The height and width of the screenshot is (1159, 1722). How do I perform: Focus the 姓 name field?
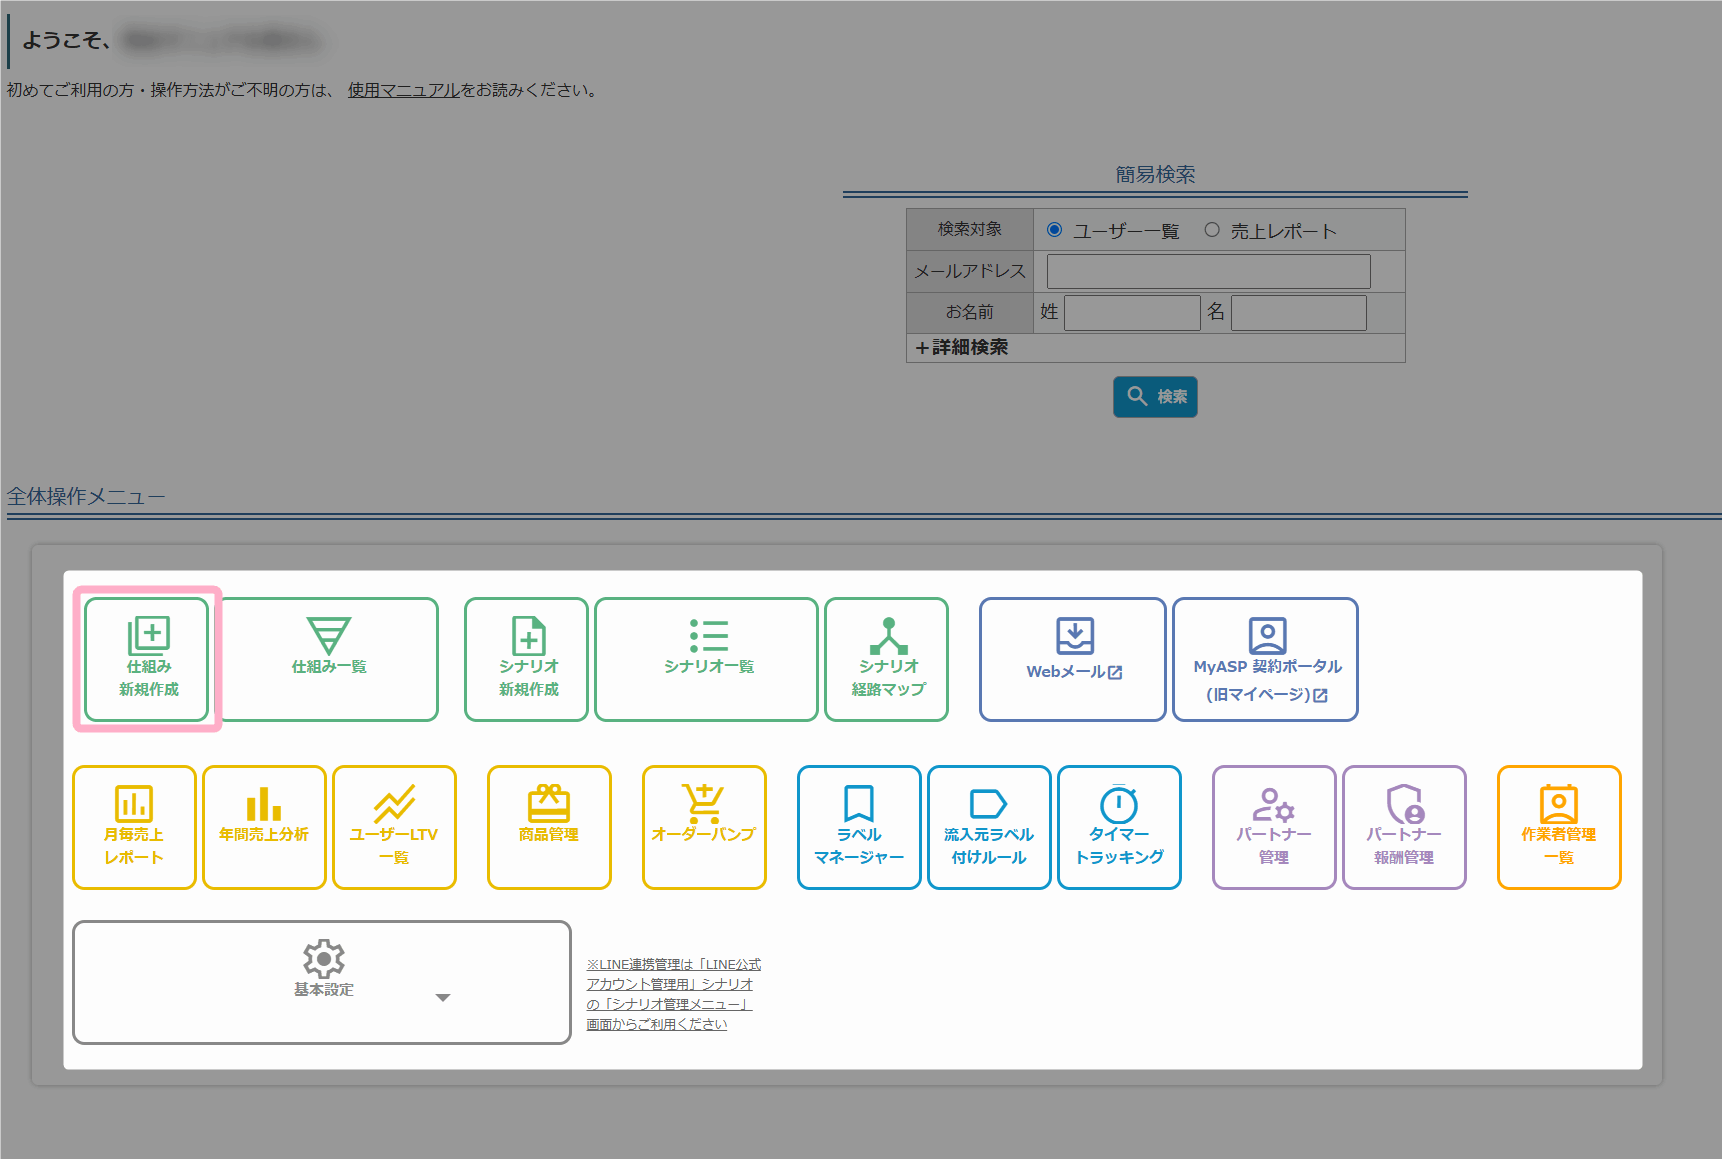click(1132, 312)
